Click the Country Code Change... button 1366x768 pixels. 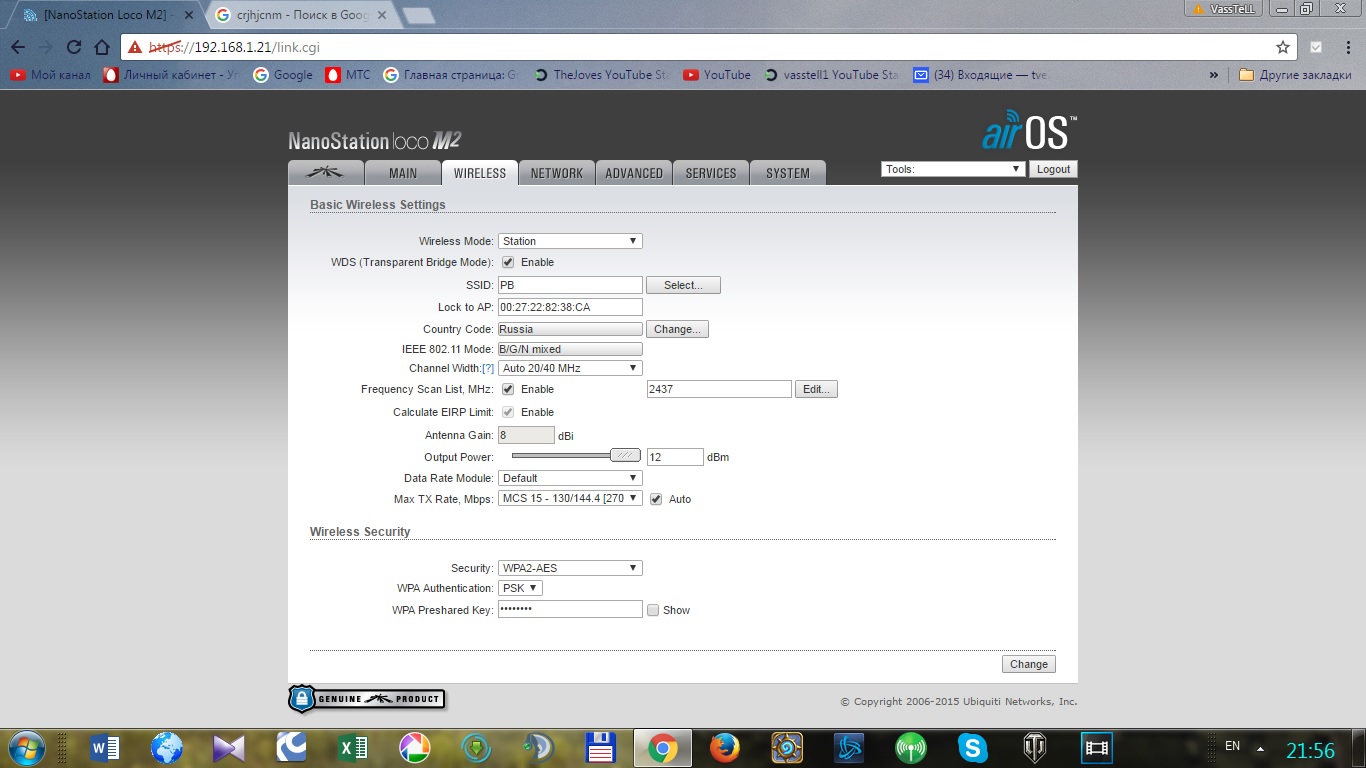677,329
